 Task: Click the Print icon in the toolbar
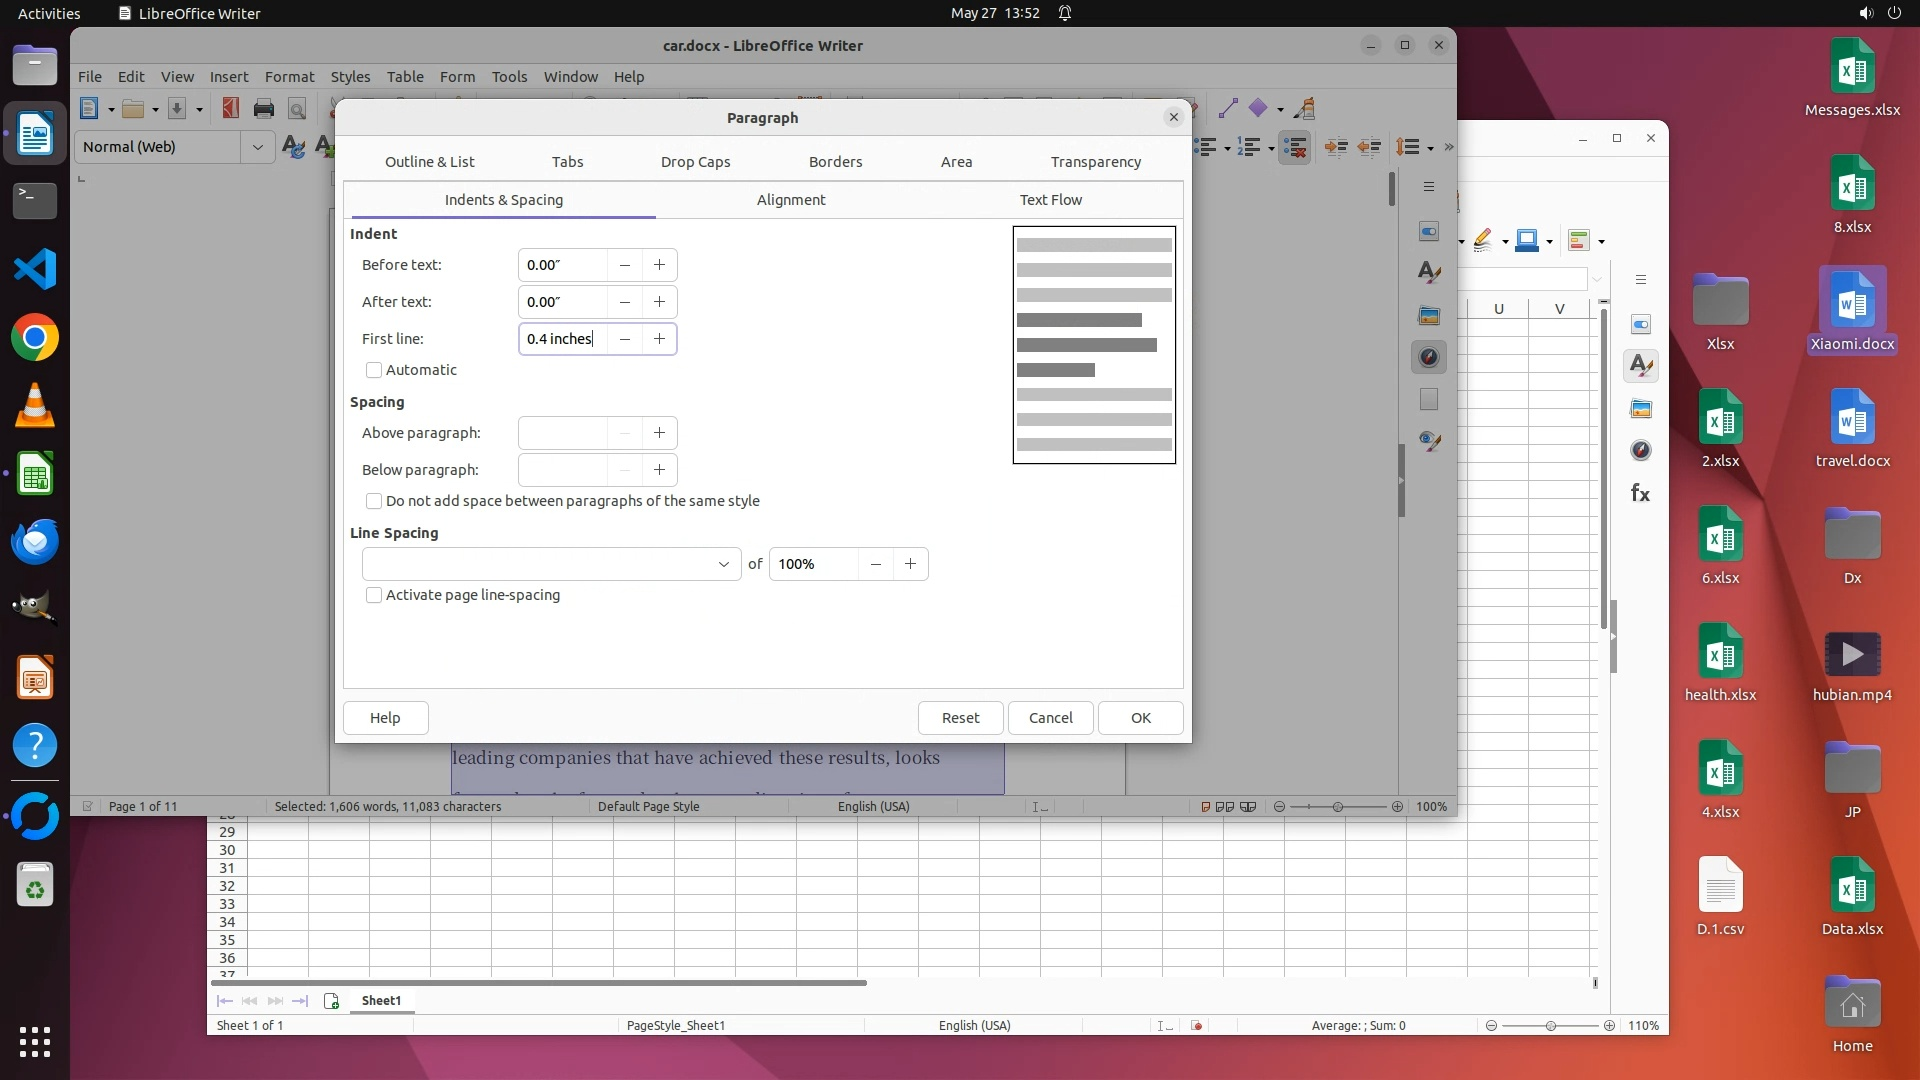click(264, 109)
